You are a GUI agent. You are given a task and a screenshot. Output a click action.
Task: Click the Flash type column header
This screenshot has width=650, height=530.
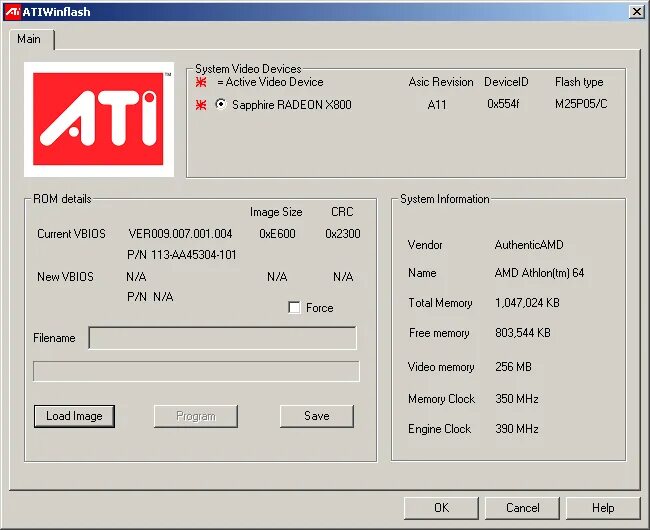click(579, 82)
